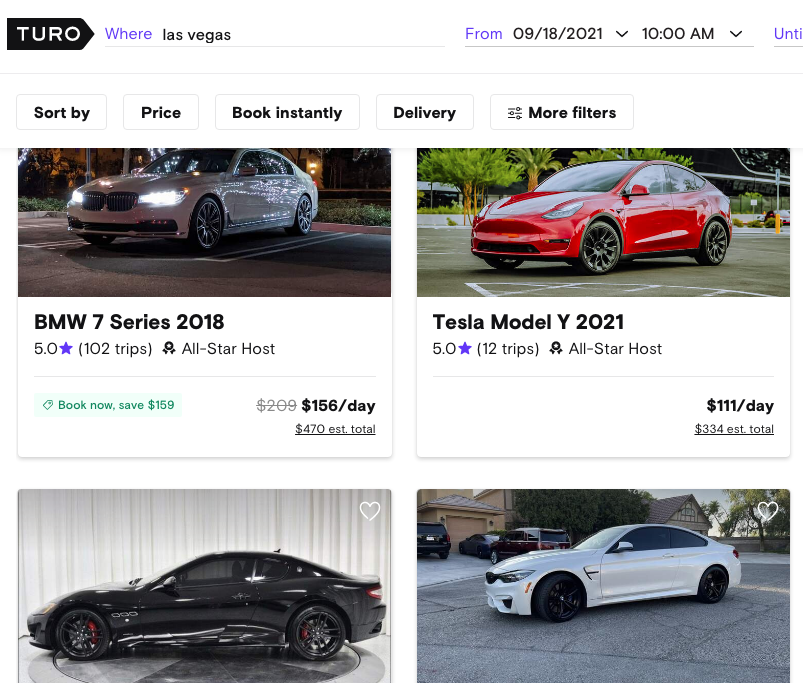Open the Price filter

(x=161, y=113)
